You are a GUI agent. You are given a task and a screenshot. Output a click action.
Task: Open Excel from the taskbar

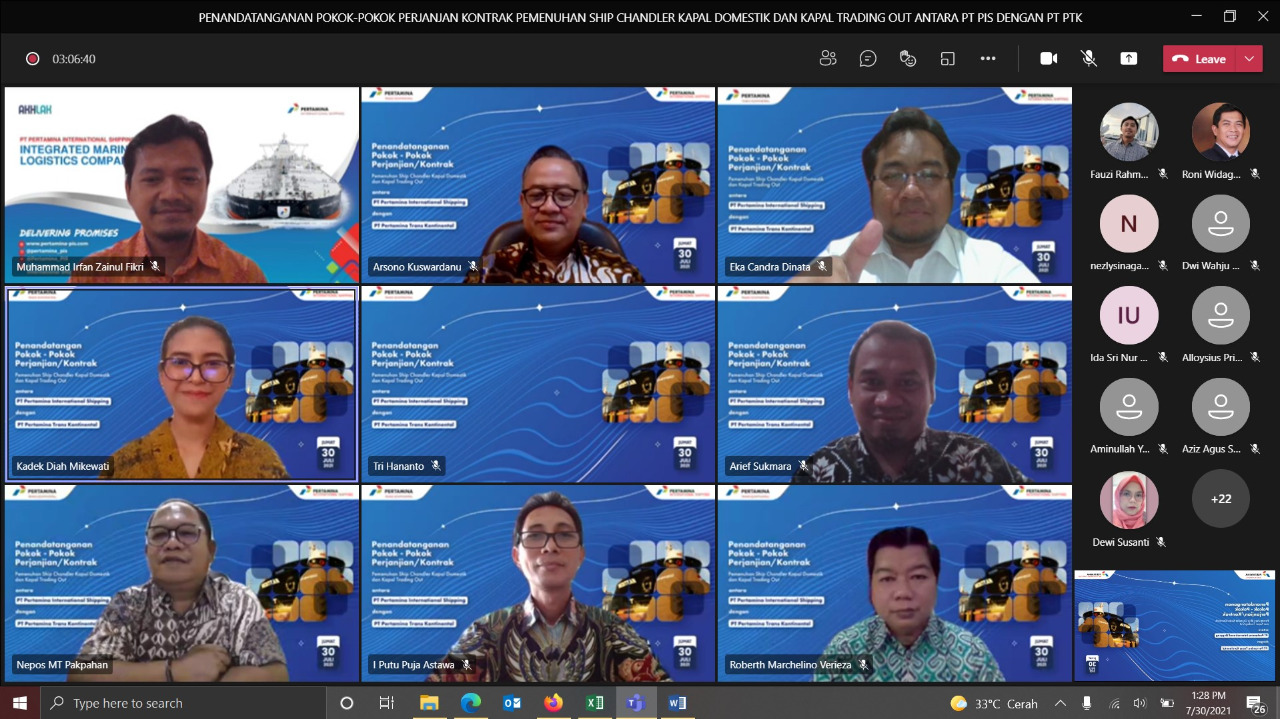tap(594, 703)
